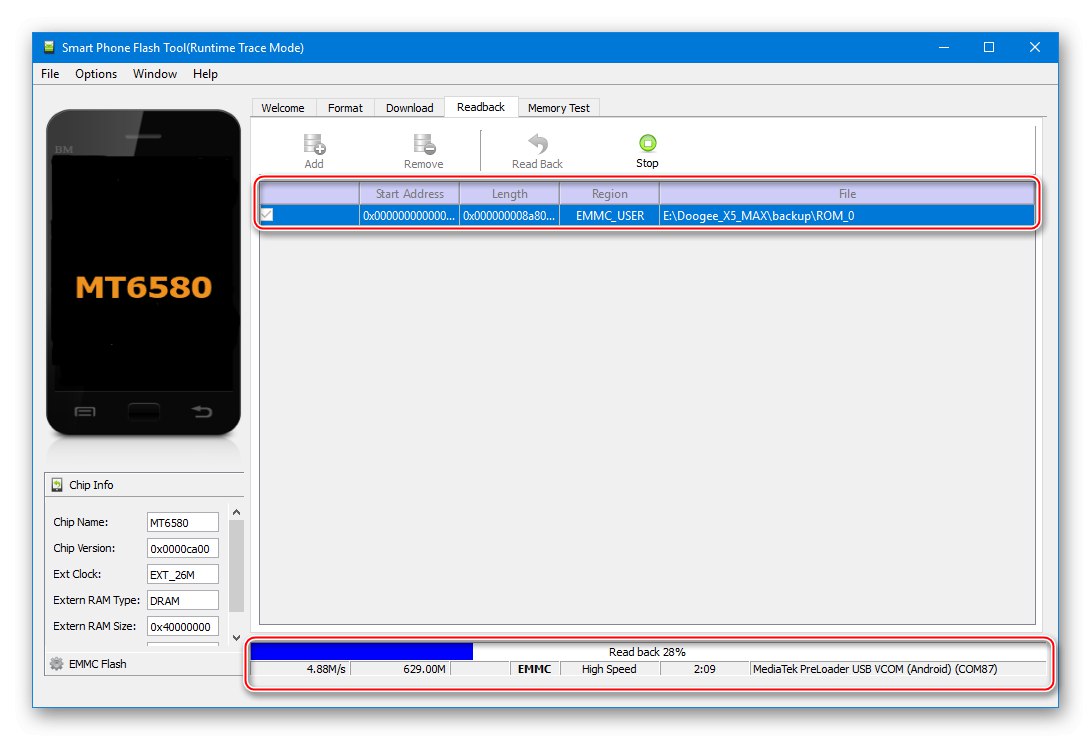Click the Start Address column header
Viewport: 1091px width, 740px height.
pyautogui.click(x=409, y=193)
